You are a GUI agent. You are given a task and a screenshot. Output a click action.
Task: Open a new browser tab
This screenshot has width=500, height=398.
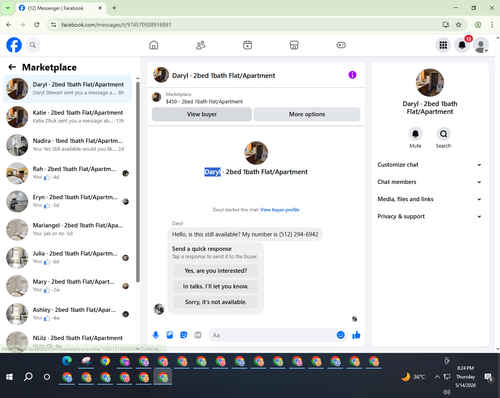114,8
